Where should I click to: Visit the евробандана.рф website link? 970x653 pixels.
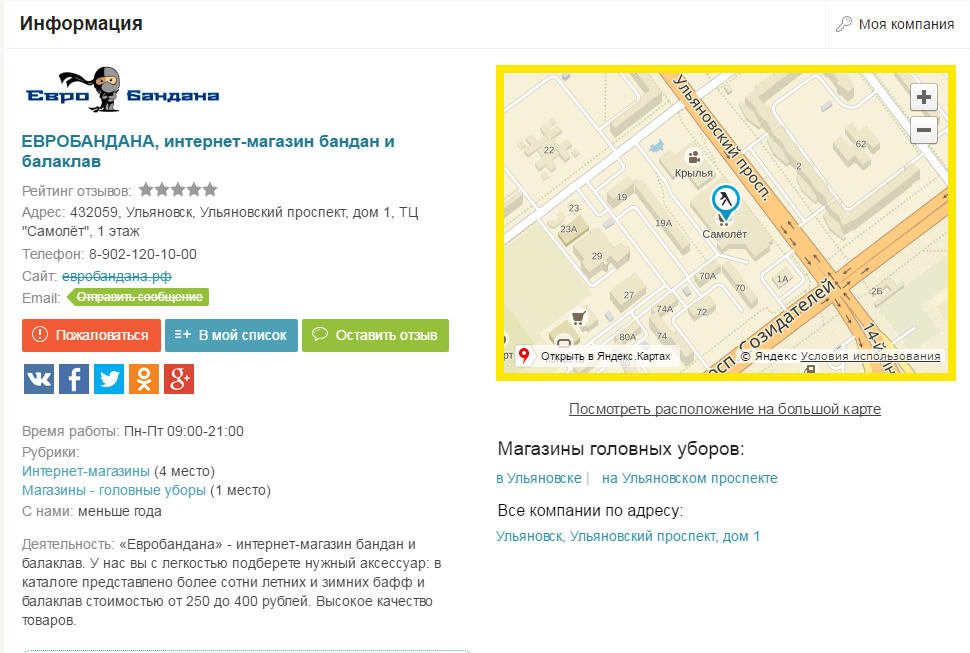116,276
